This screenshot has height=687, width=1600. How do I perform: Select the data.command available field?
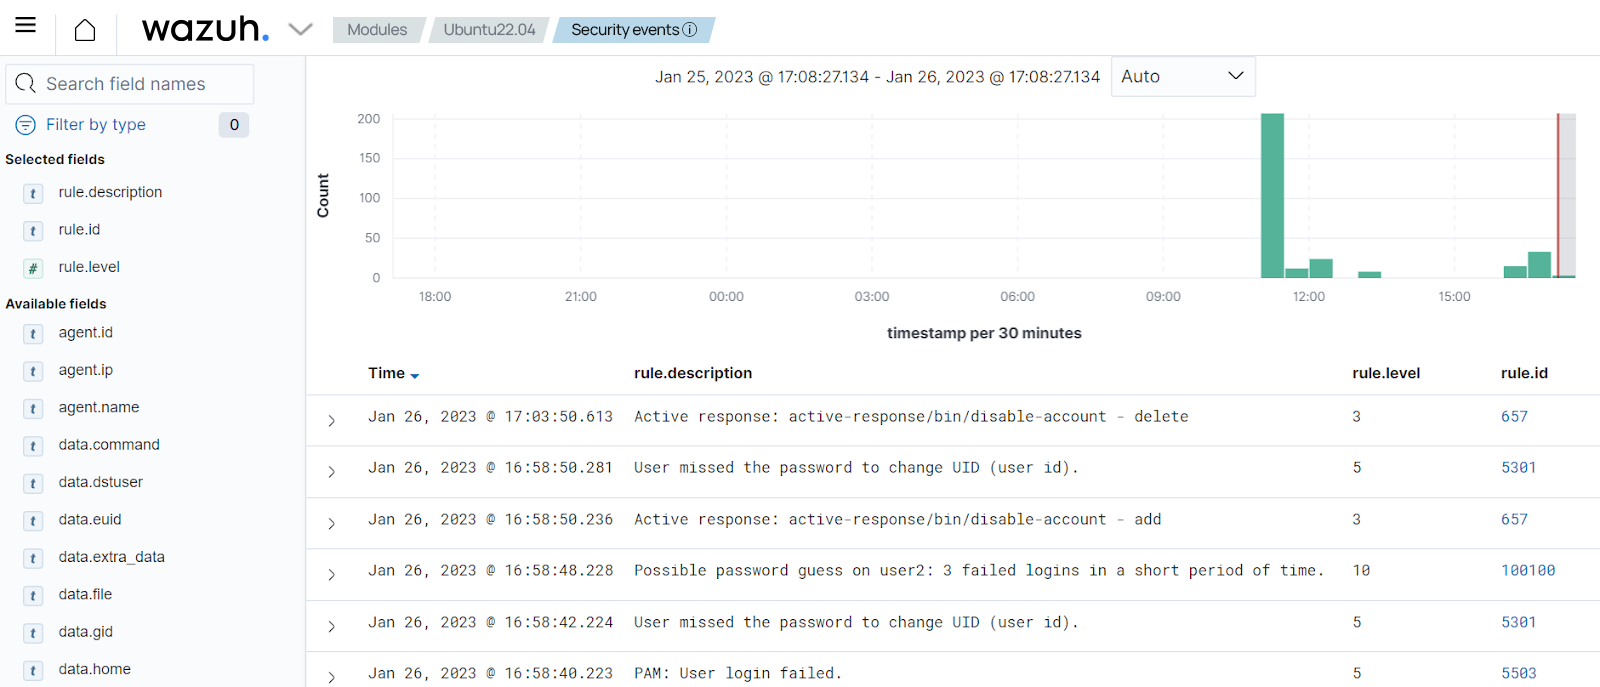[x=109, y=445]
